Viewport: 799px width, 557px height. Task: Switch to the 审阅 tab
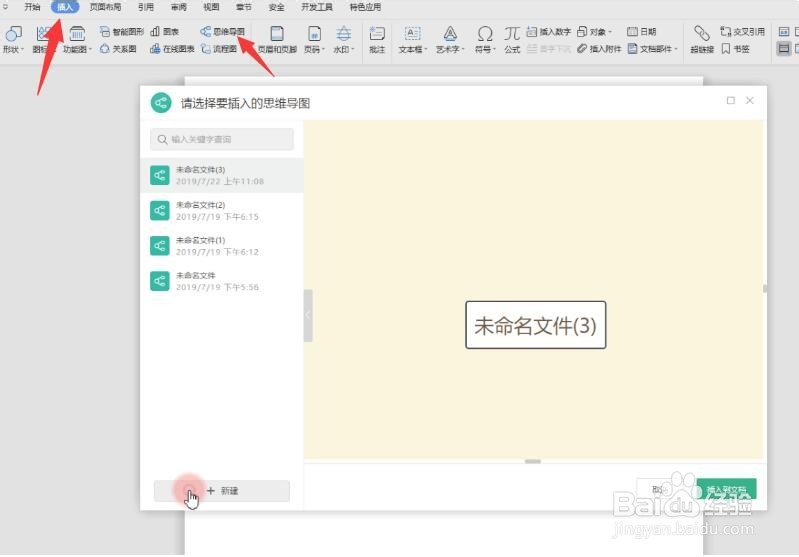tap(178, 7)
